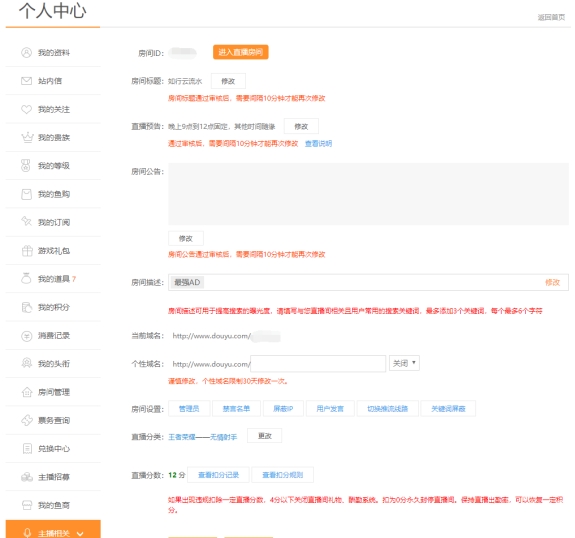This screenshot has width=575, height=538.
Task: Click the 我的订阅 subscription icon
Action: tap(26, 222)
